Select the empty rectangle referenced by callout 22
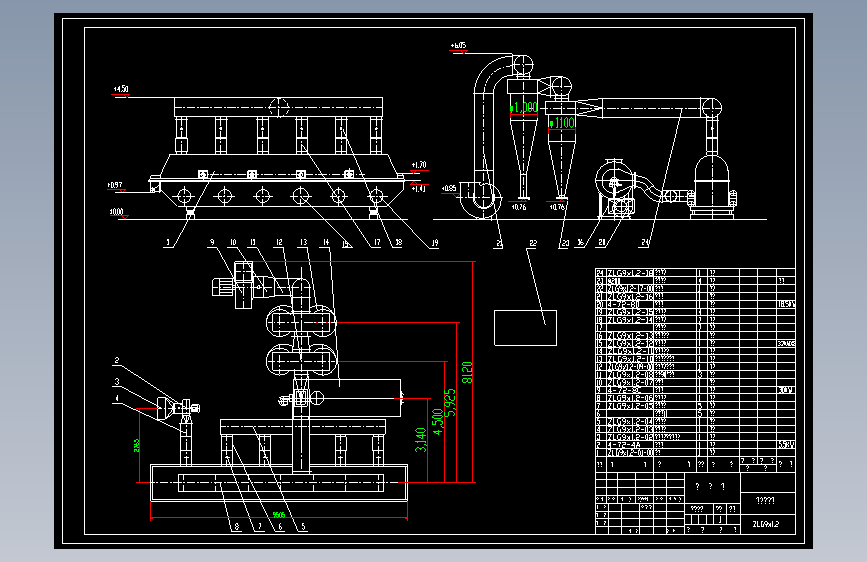The image size is (867, 562). [525, 328]
